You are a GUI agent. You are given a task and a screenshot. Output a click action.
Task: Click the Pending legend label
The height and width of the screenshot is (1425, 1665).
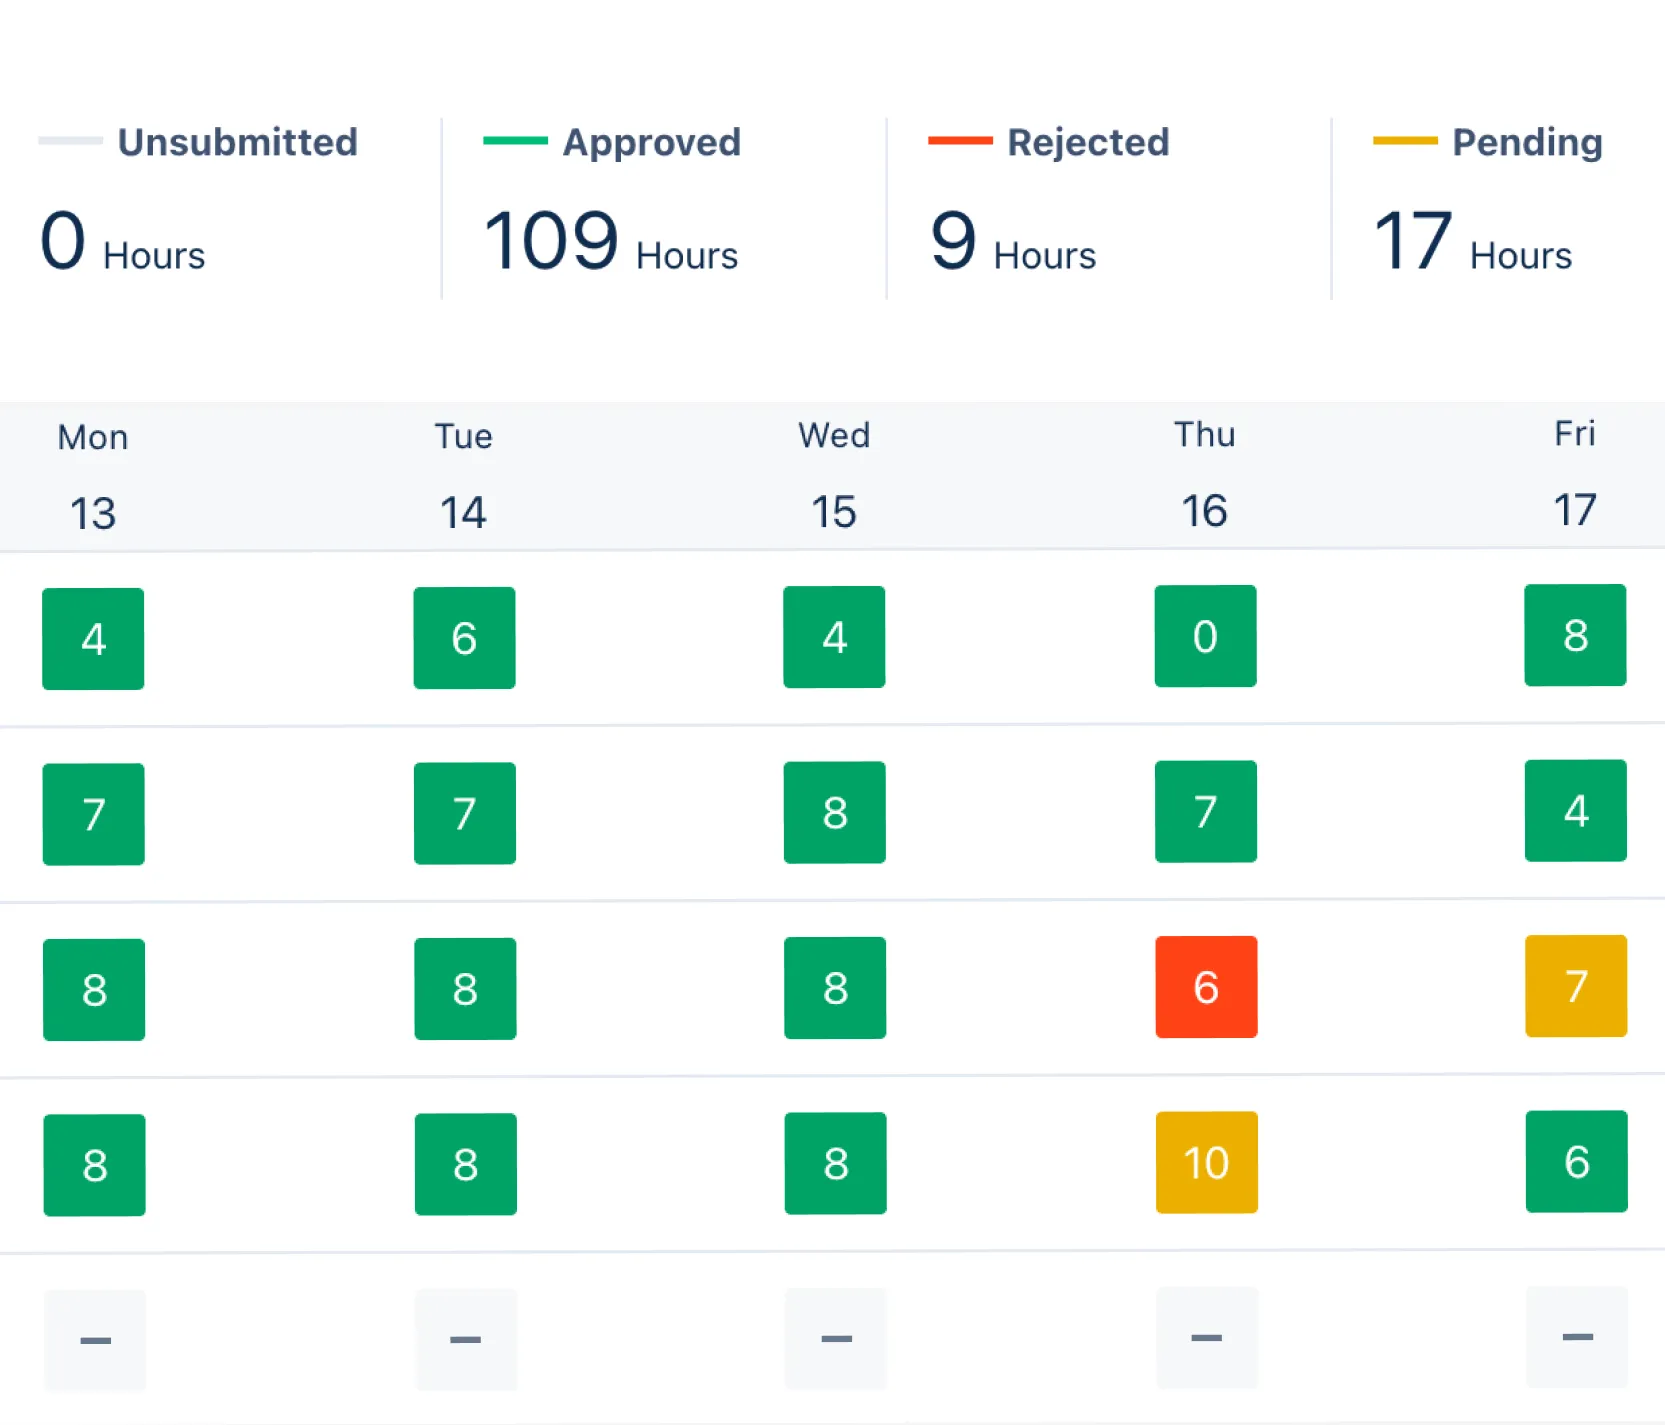coord(1527,142)
